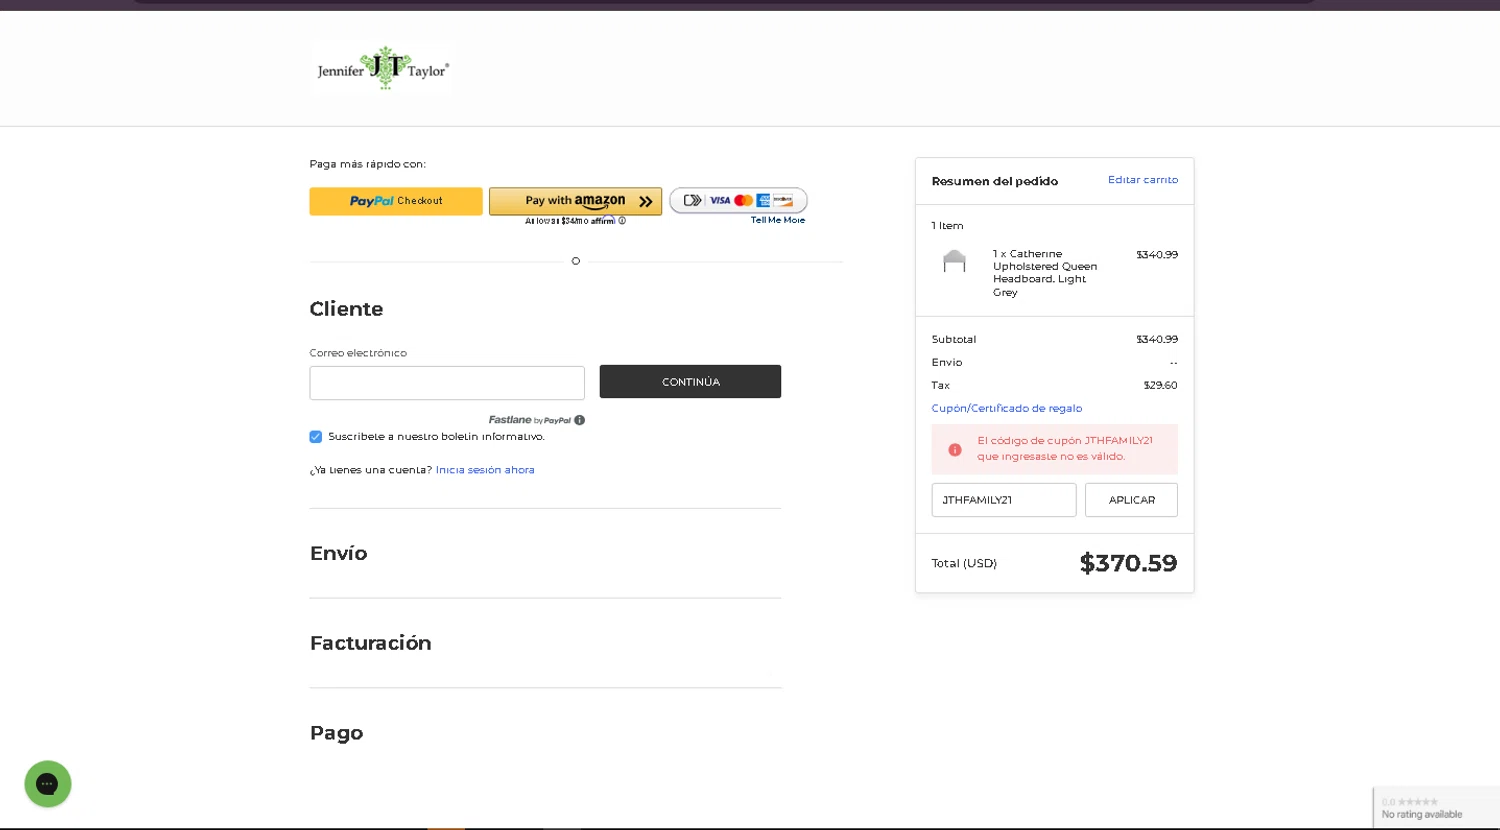Open the green chat widget bubble
The width and height of the screenshot is (1500, 830).
coord(48,784)
